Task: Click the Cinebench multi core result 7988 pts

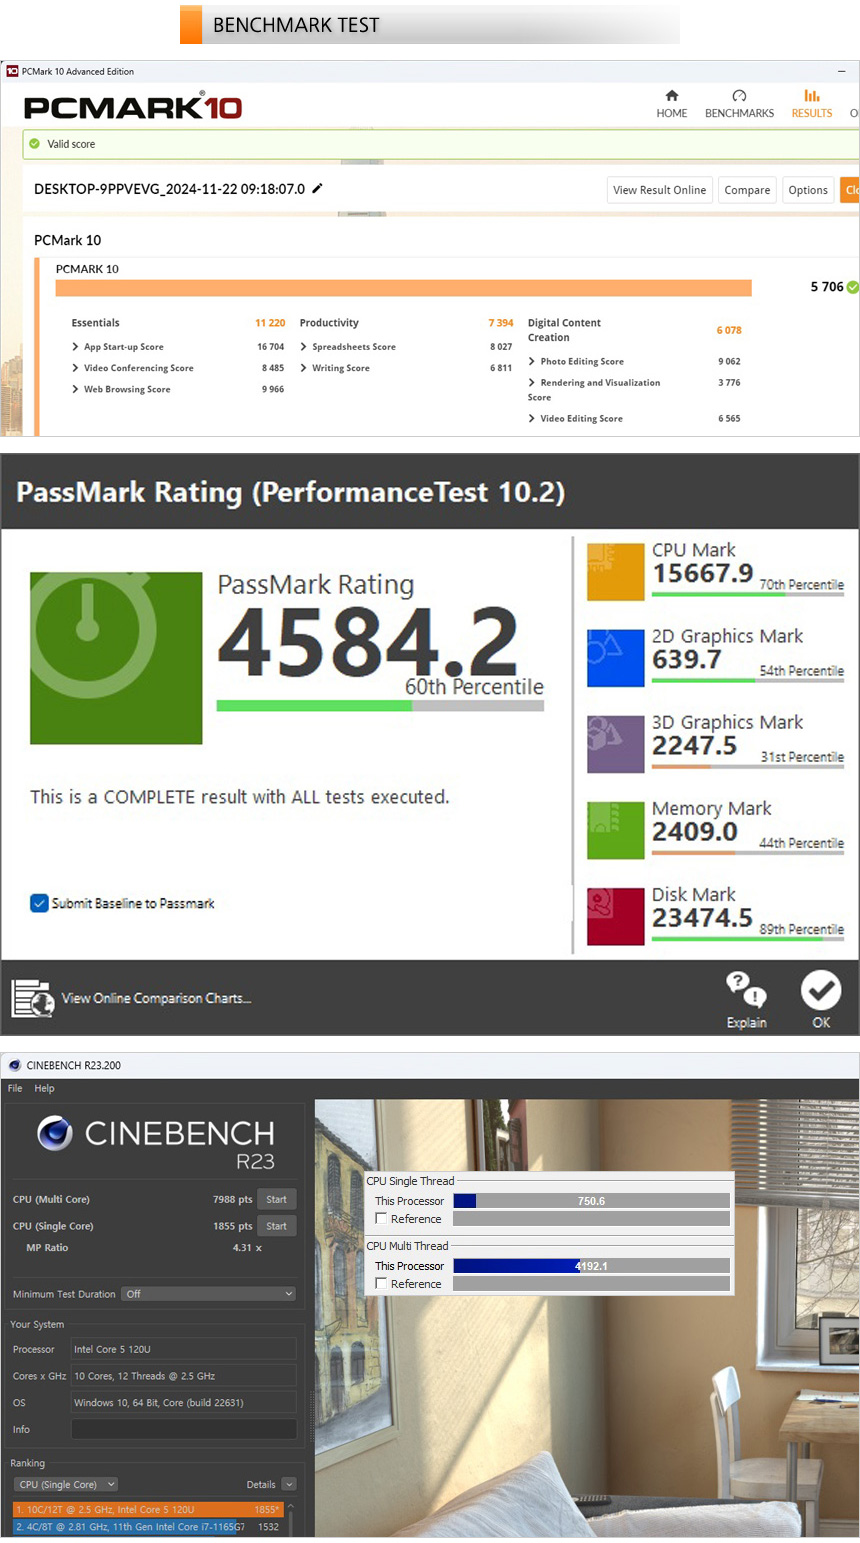Action: pyautogui.click(x=232, y=1199)
